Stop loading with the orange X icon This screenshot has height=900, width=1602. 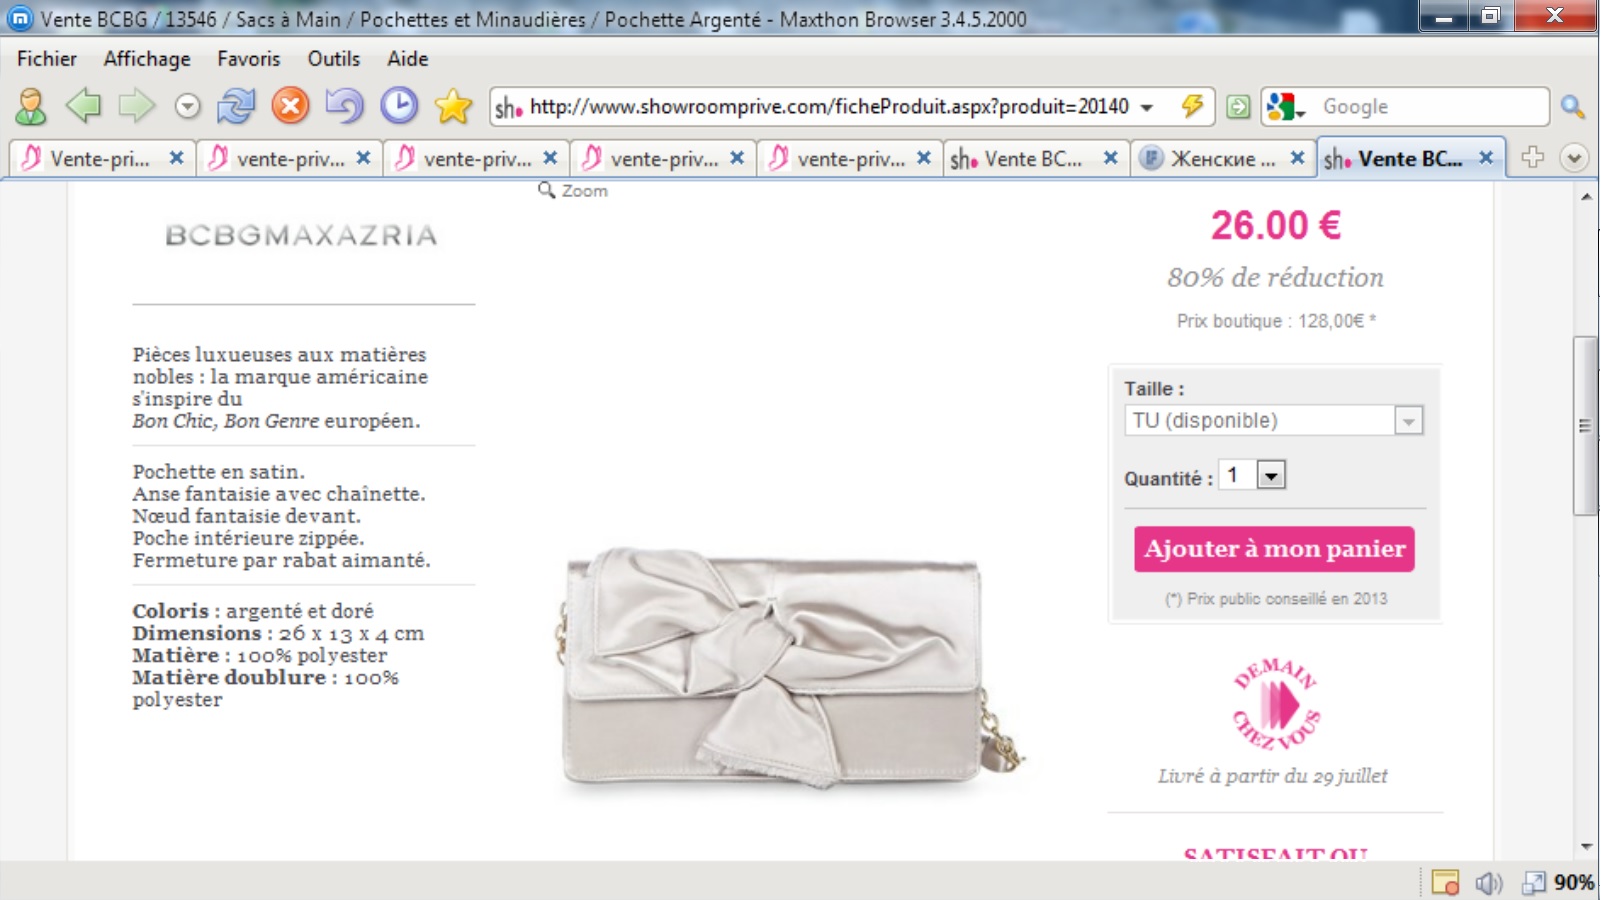pos(291,105)
